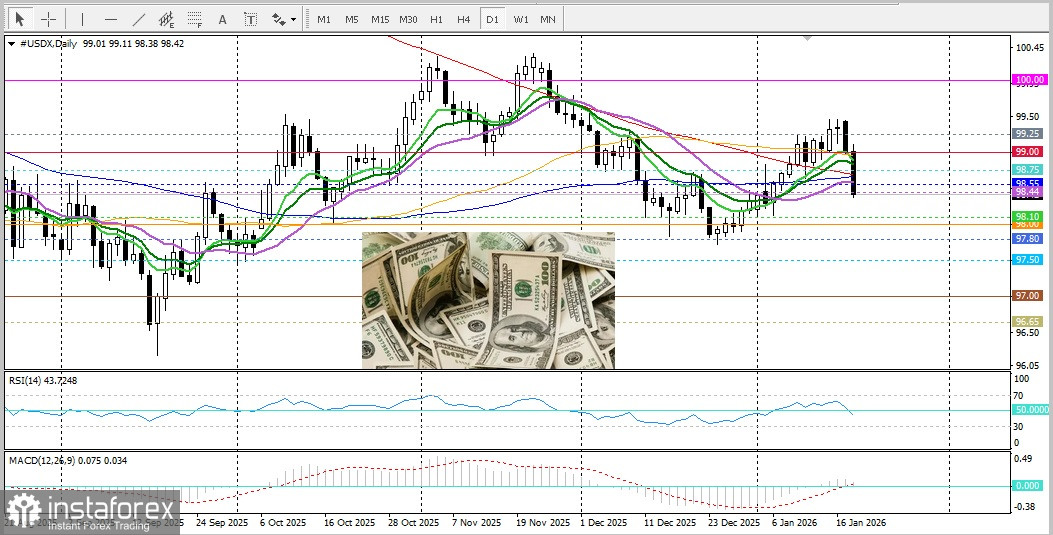This screenshot has width=1053, height=535.
Task: Select the cursor arrow tool
Action: coord(19,19)
